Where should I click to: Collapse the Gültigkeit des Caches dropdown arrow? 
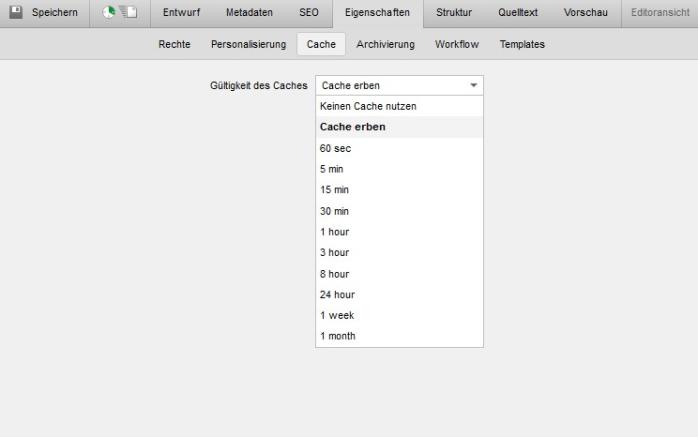pos(474,86)
